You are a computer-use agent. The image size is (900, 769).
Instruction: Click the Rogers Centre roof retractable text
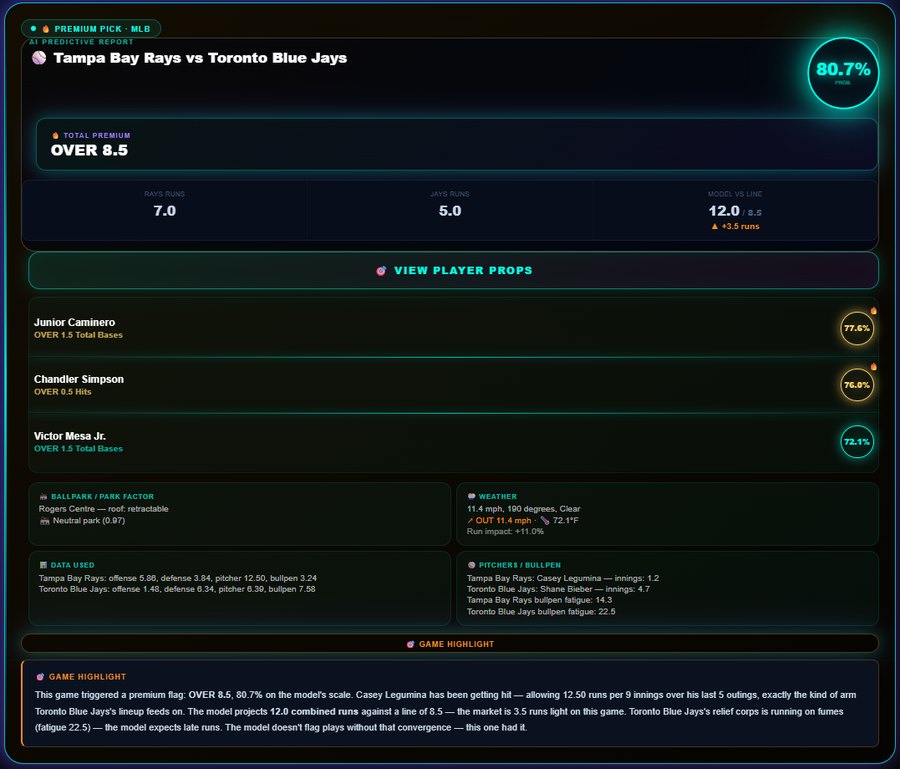[104, 509]
